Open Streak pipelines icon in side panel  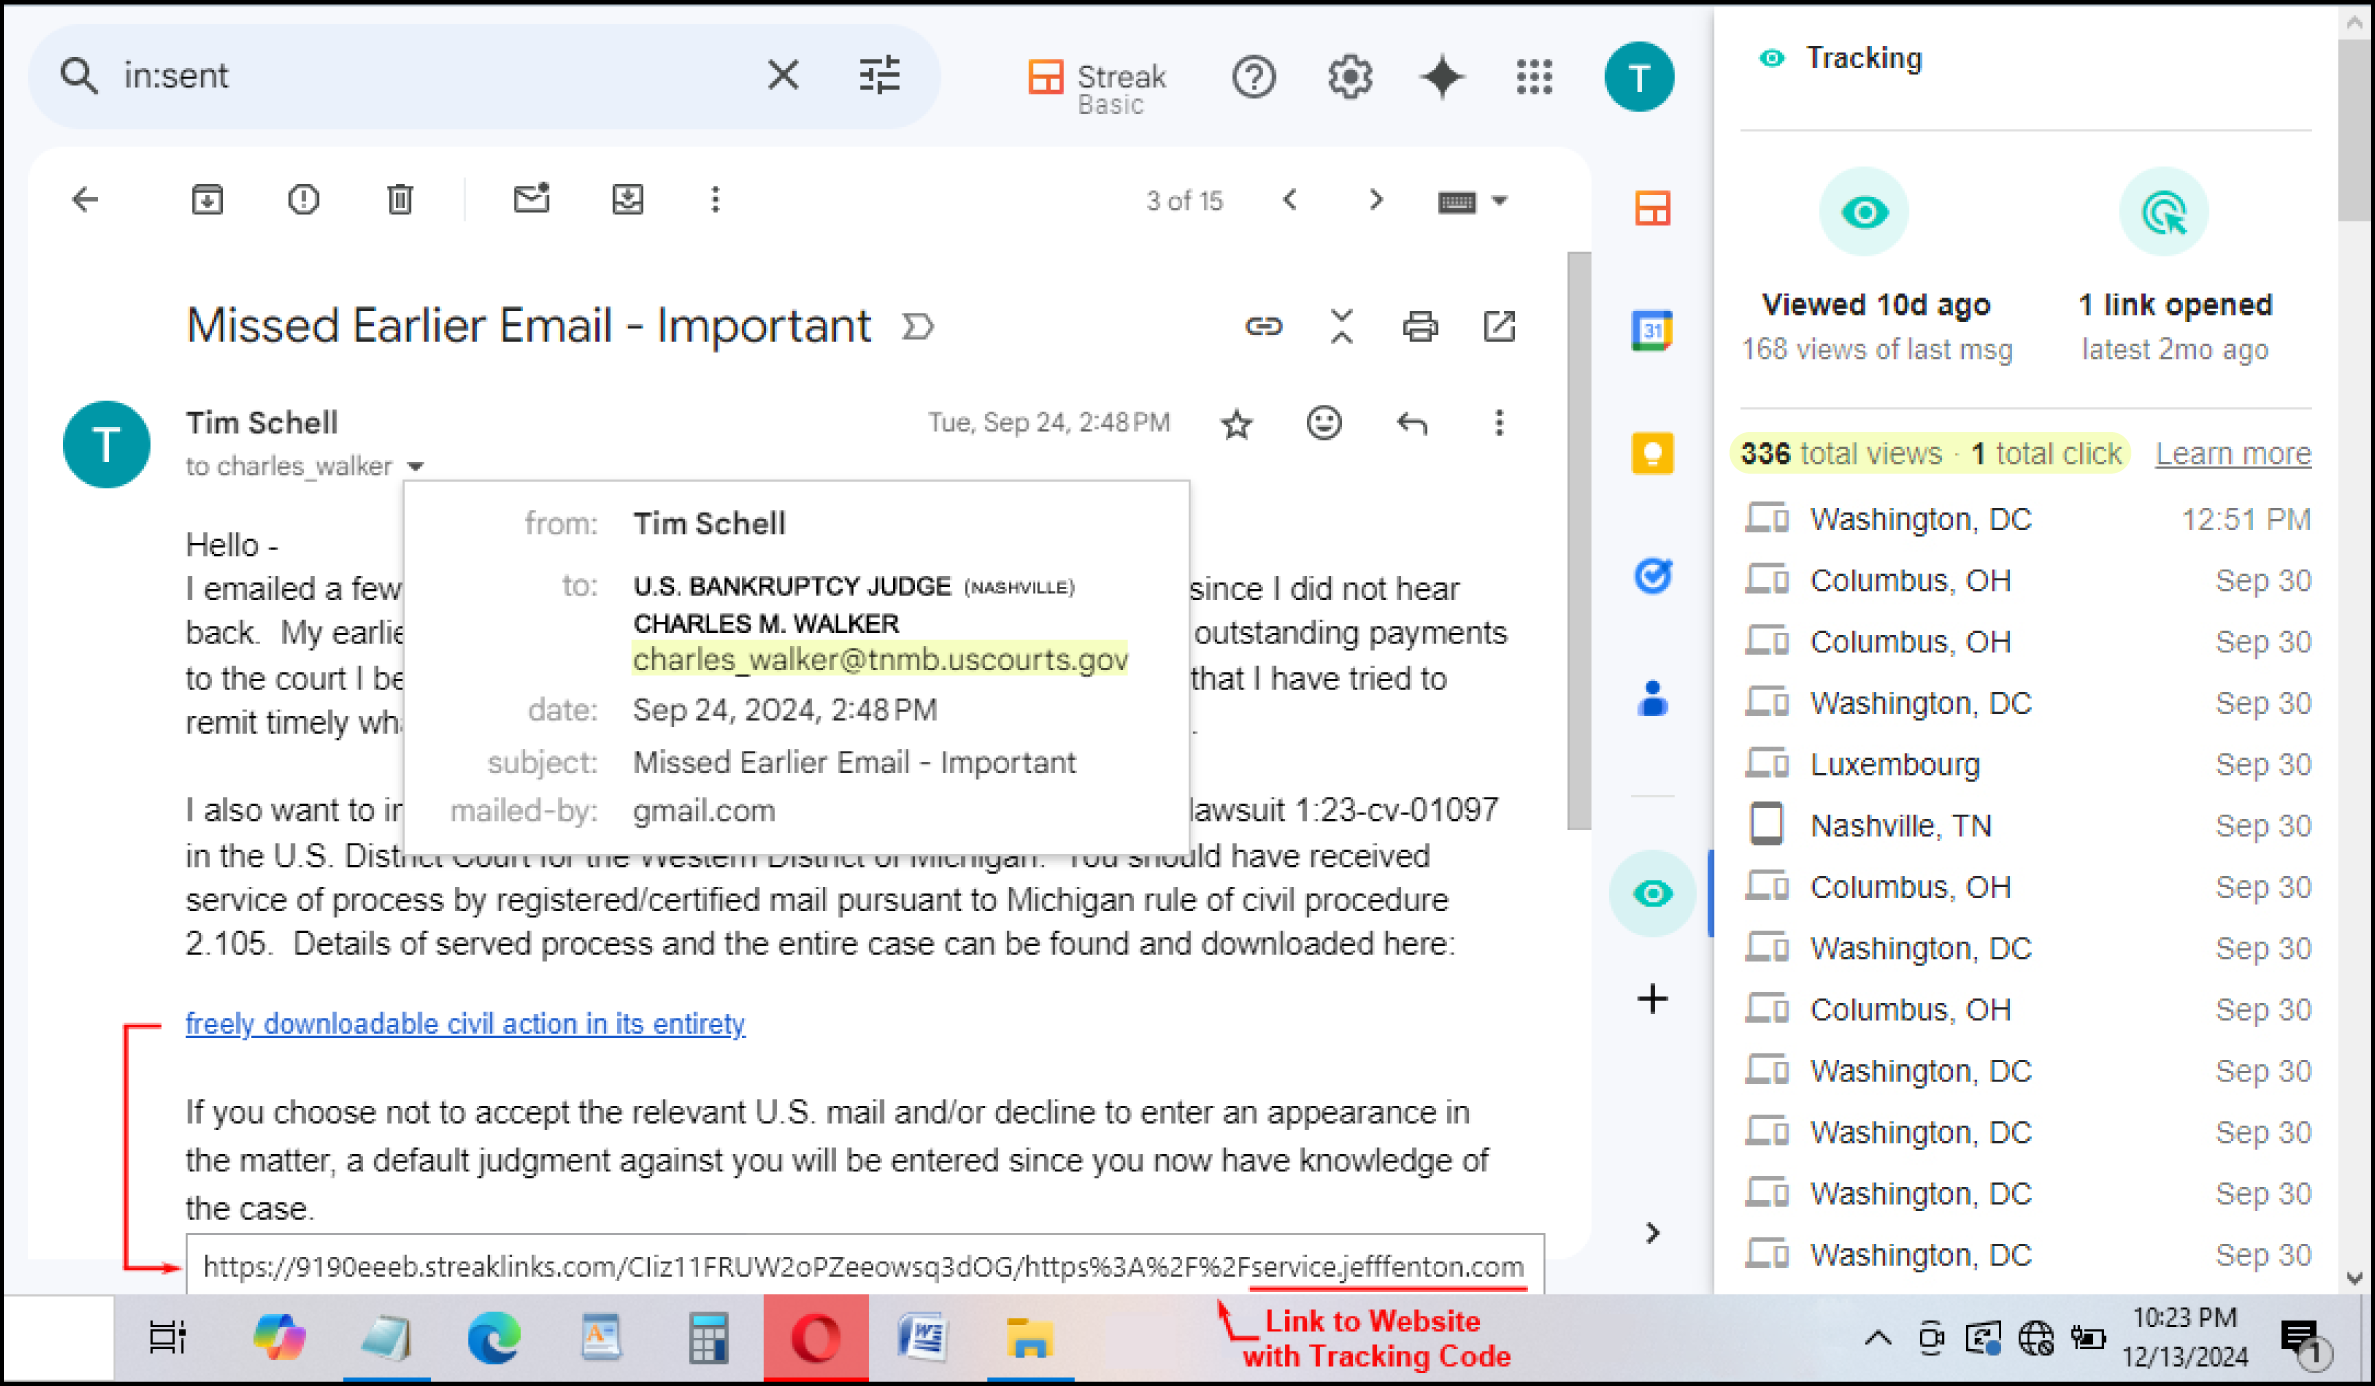coord(1652,209)
